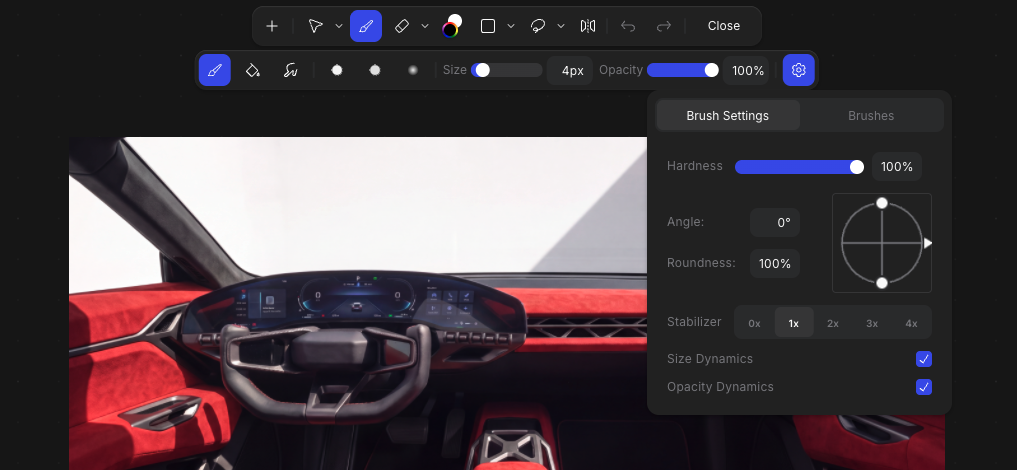Click the mirror flip icon
Image resolution: width=1017 pixels, height=470 pixels.
click(588, 26)
